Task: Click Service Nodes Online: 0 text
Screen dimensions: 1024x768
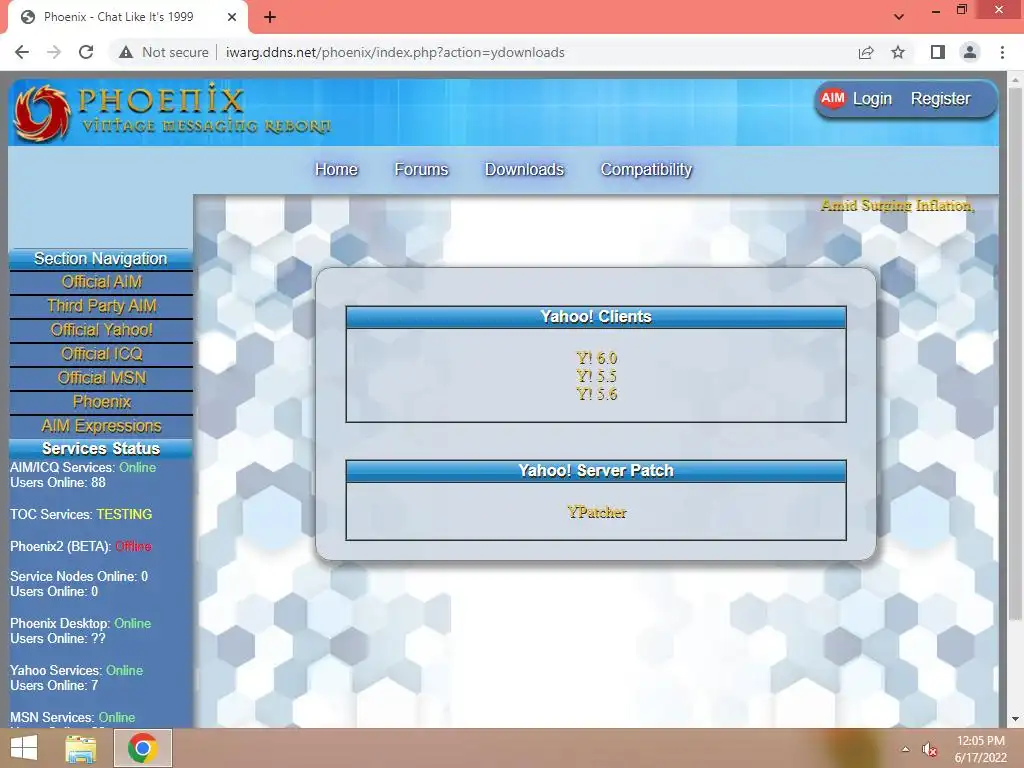Action: point(79,577)
